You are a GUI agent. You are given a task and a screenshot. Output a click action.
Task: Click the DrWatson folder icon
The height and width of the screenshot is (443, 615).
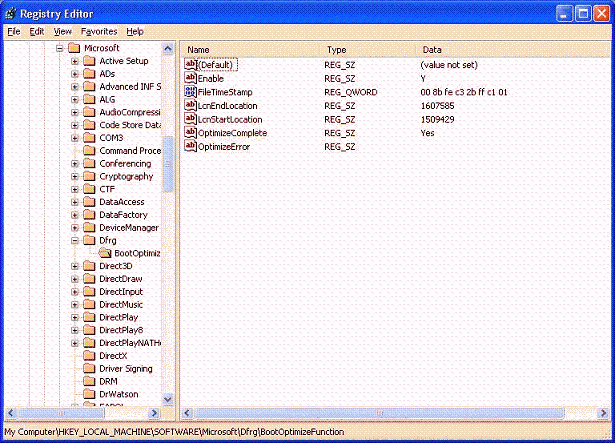click(89, 394)
